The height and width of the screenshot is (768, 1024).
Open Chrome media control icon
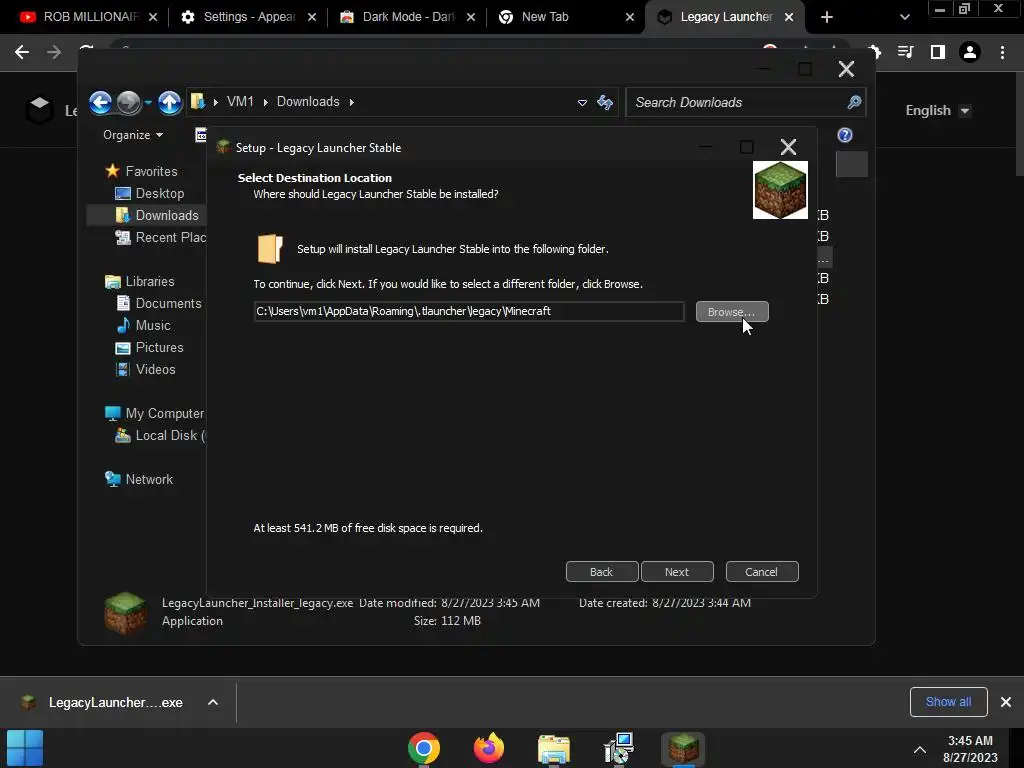tap(905, 52)
